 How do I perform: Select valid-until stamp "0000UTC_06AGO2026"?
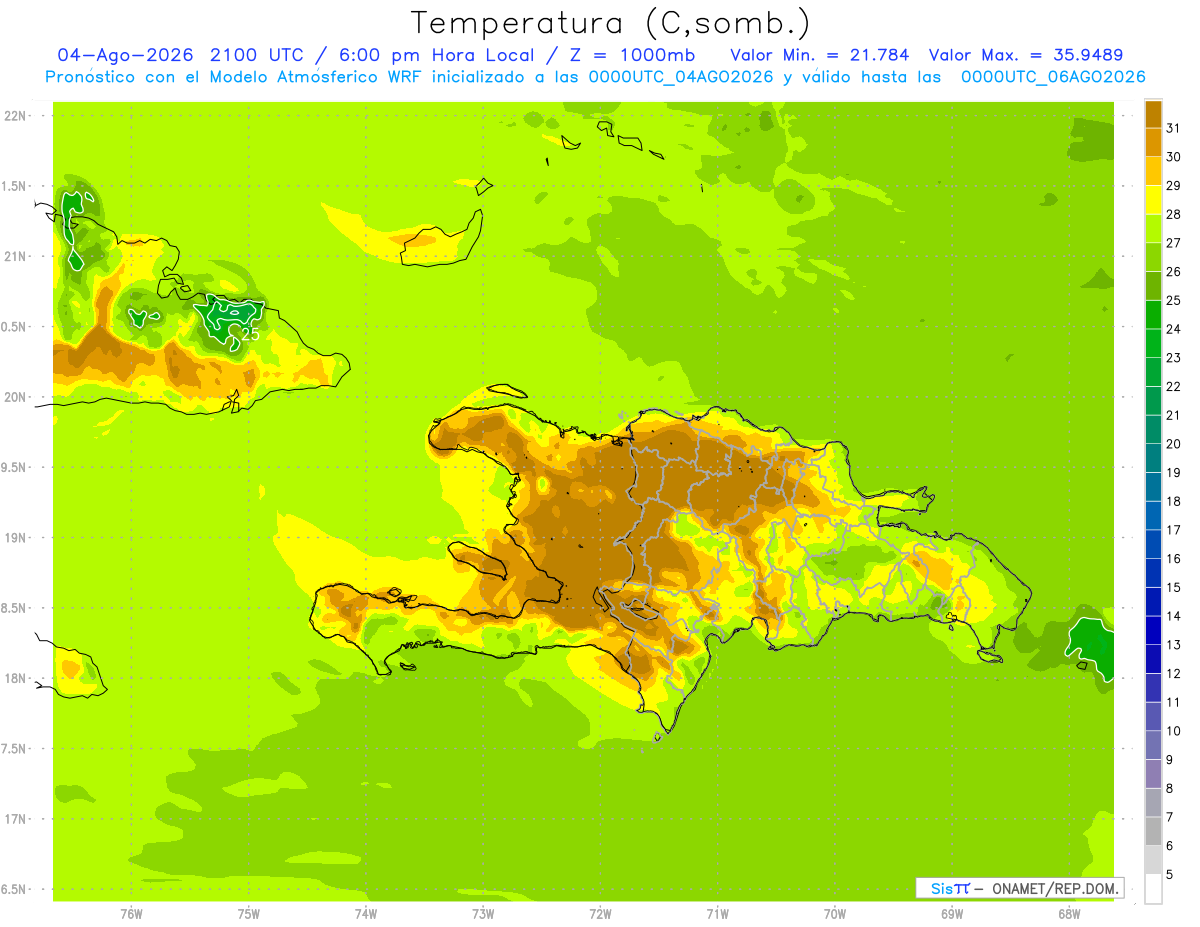click(1052, 77)
